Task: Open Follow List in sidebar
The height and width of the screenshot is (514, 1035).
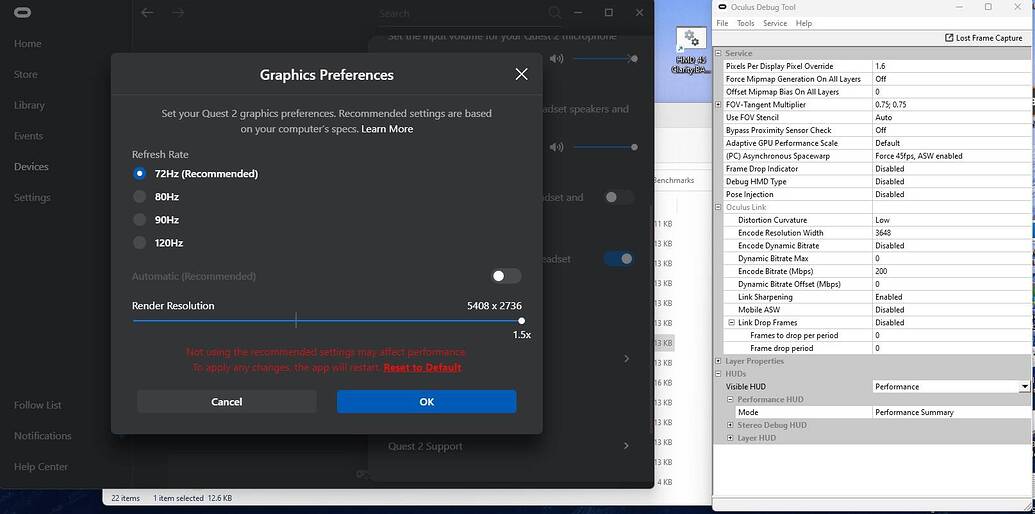Action: click(x=38, y=405)
